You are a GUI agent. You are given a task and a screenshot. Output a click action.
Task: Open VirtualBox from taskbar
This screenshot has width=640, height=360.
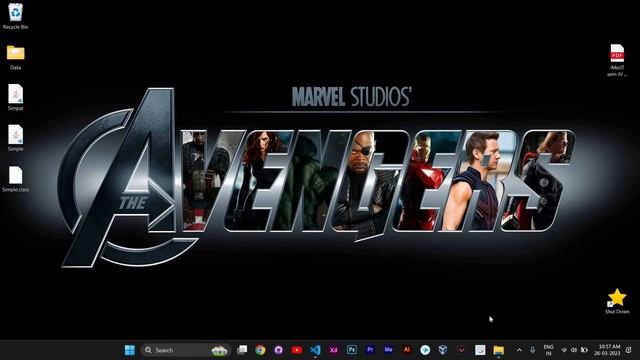coord(443,350)
